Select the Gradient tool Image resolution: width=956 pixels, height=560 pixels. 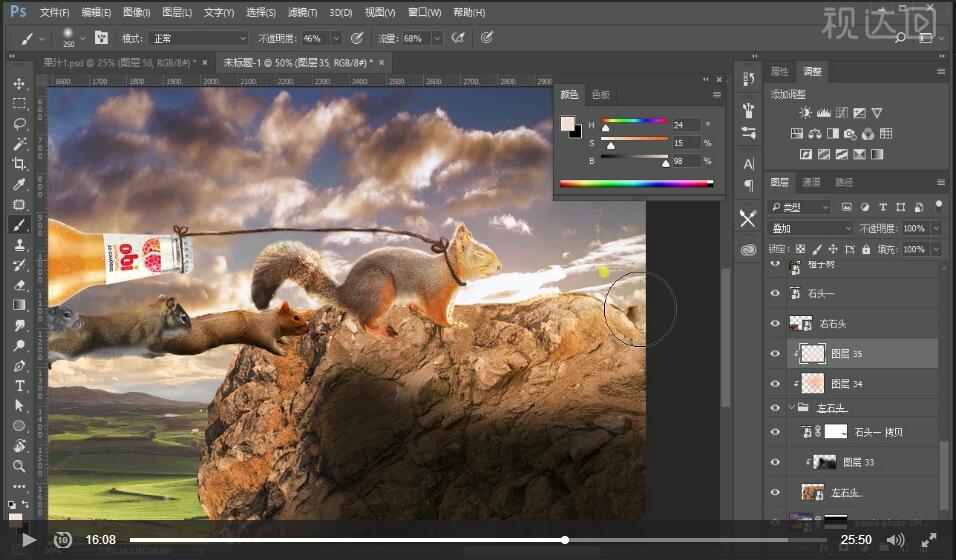tap(19, 305)
